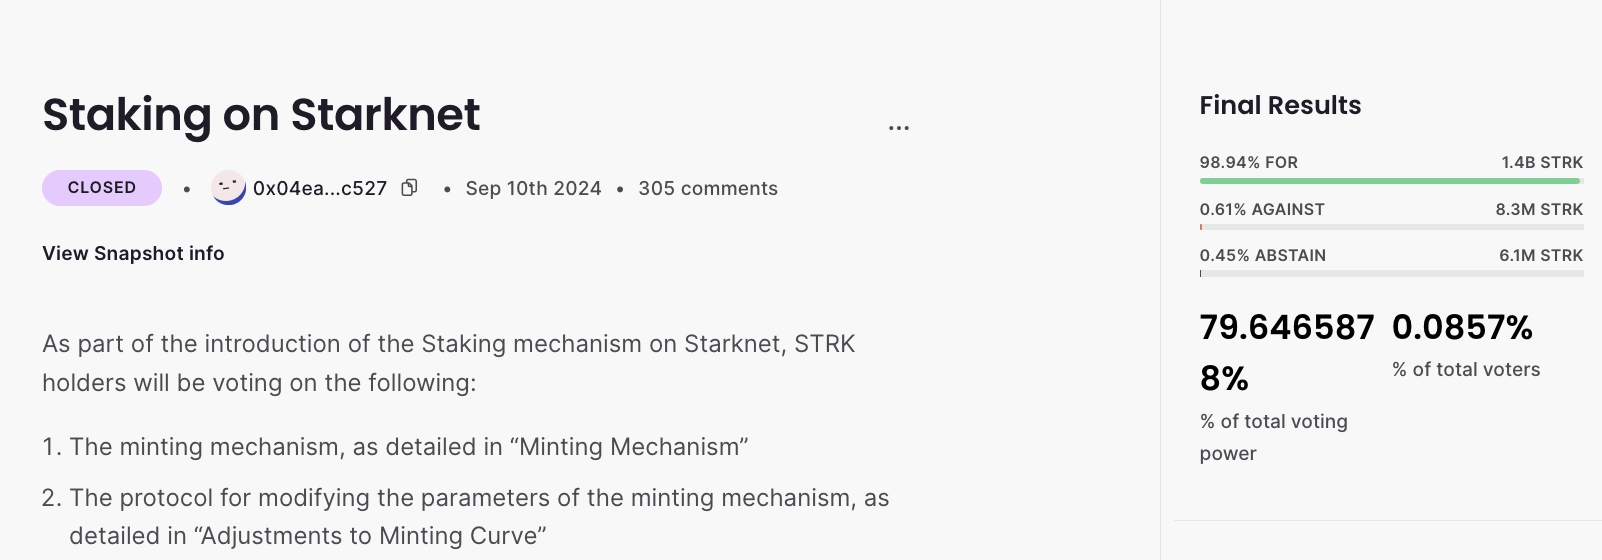Click the AGAINST results bar
This screenshot has width=1602, height=560.
1390,227
